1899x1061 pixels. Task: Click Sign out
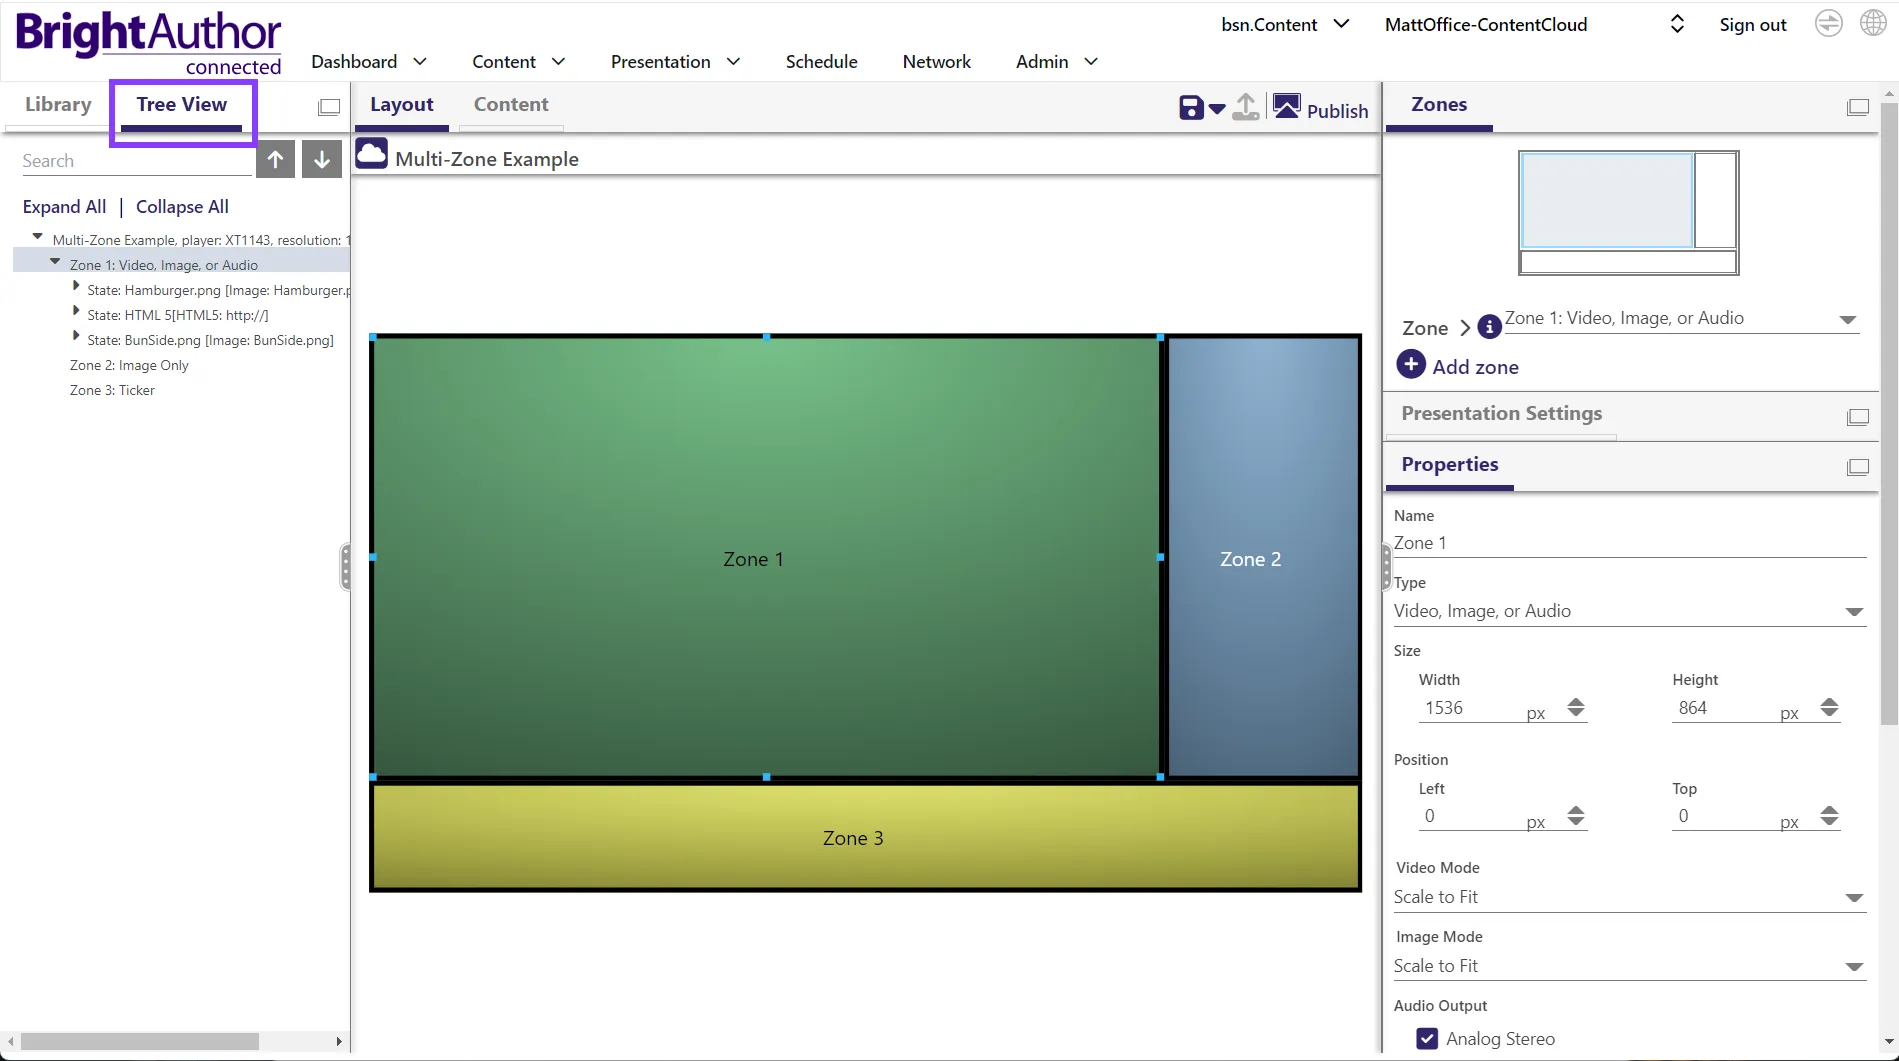[x=1752, y=25]
